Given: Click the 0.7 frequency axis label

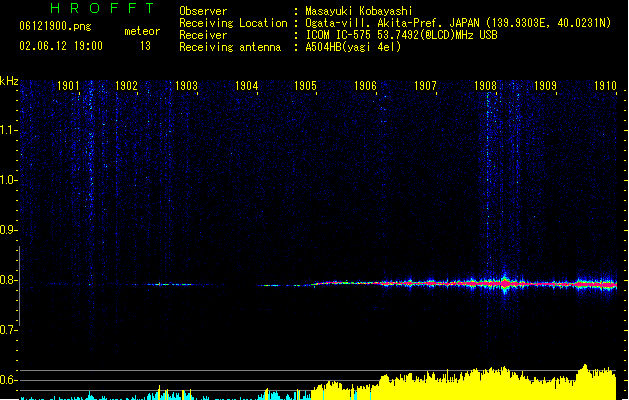Looking at the screenshot, I should pos(8,330).
